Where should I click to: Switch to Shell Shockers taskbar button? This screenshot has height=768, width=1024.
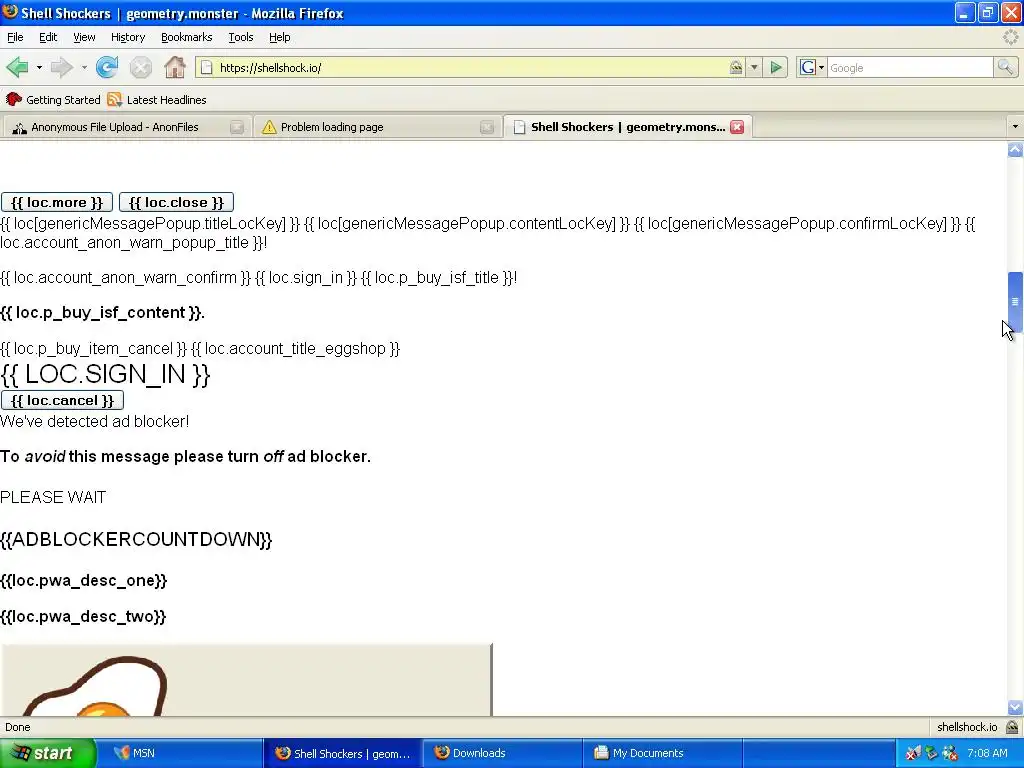tap(343, 753)
